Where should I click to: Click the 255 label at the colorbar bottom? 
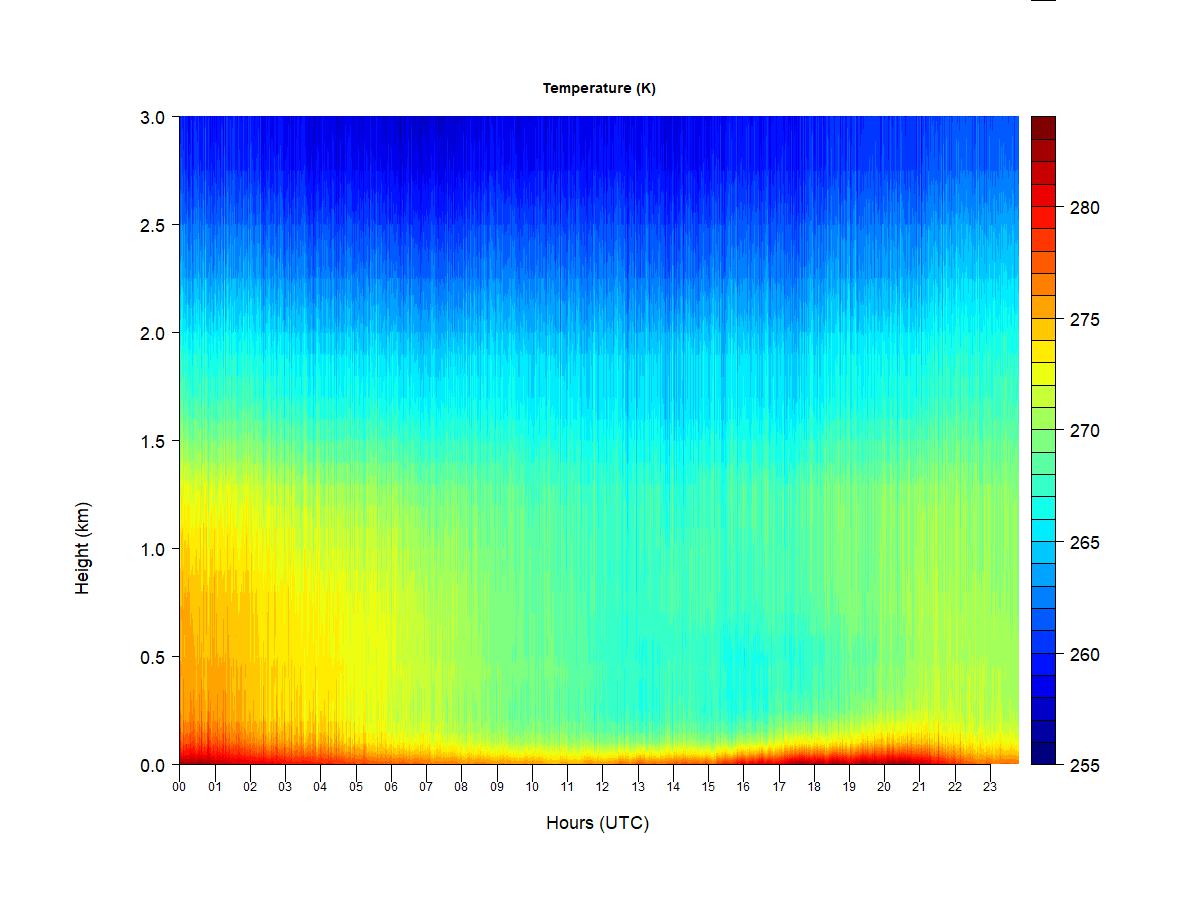tap(1085, 766)
